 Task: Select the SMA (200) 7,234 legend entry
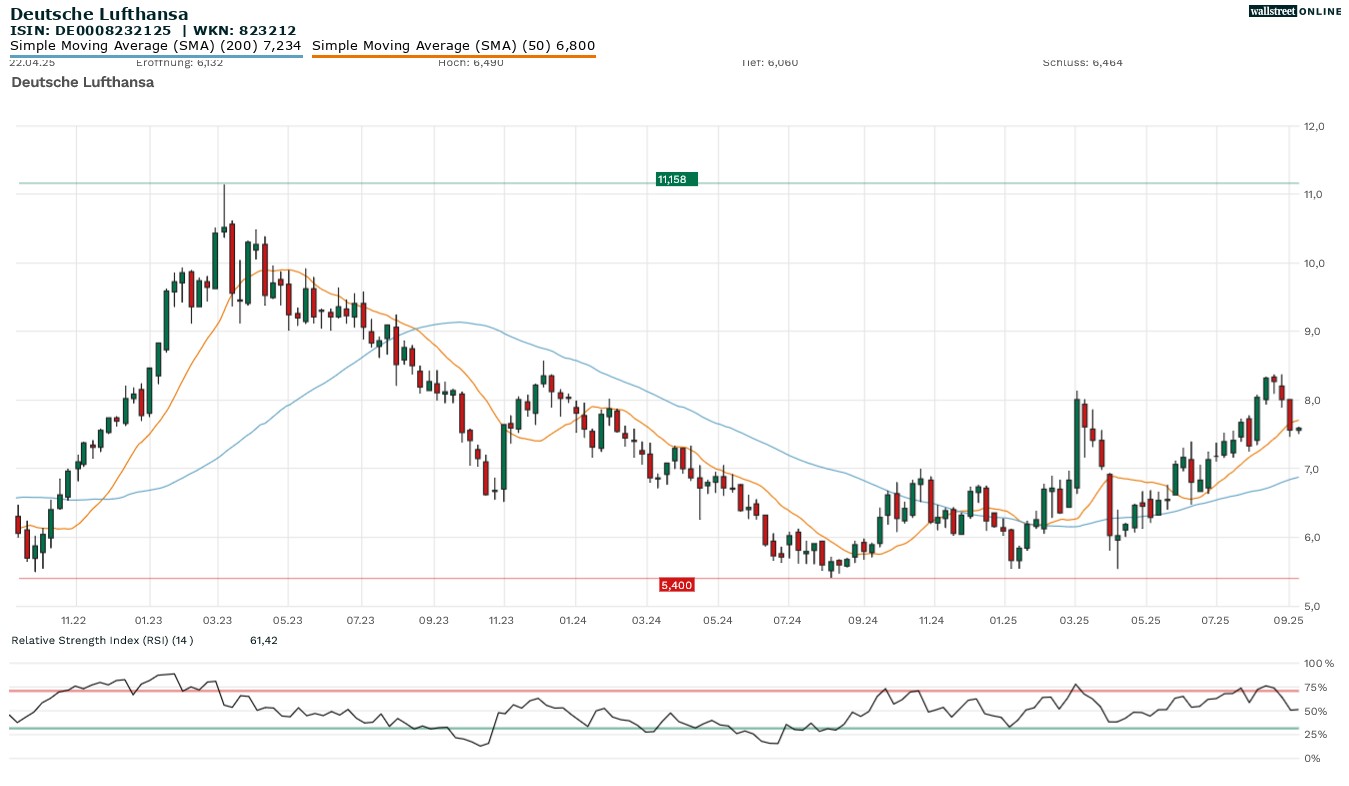(156, 45)
